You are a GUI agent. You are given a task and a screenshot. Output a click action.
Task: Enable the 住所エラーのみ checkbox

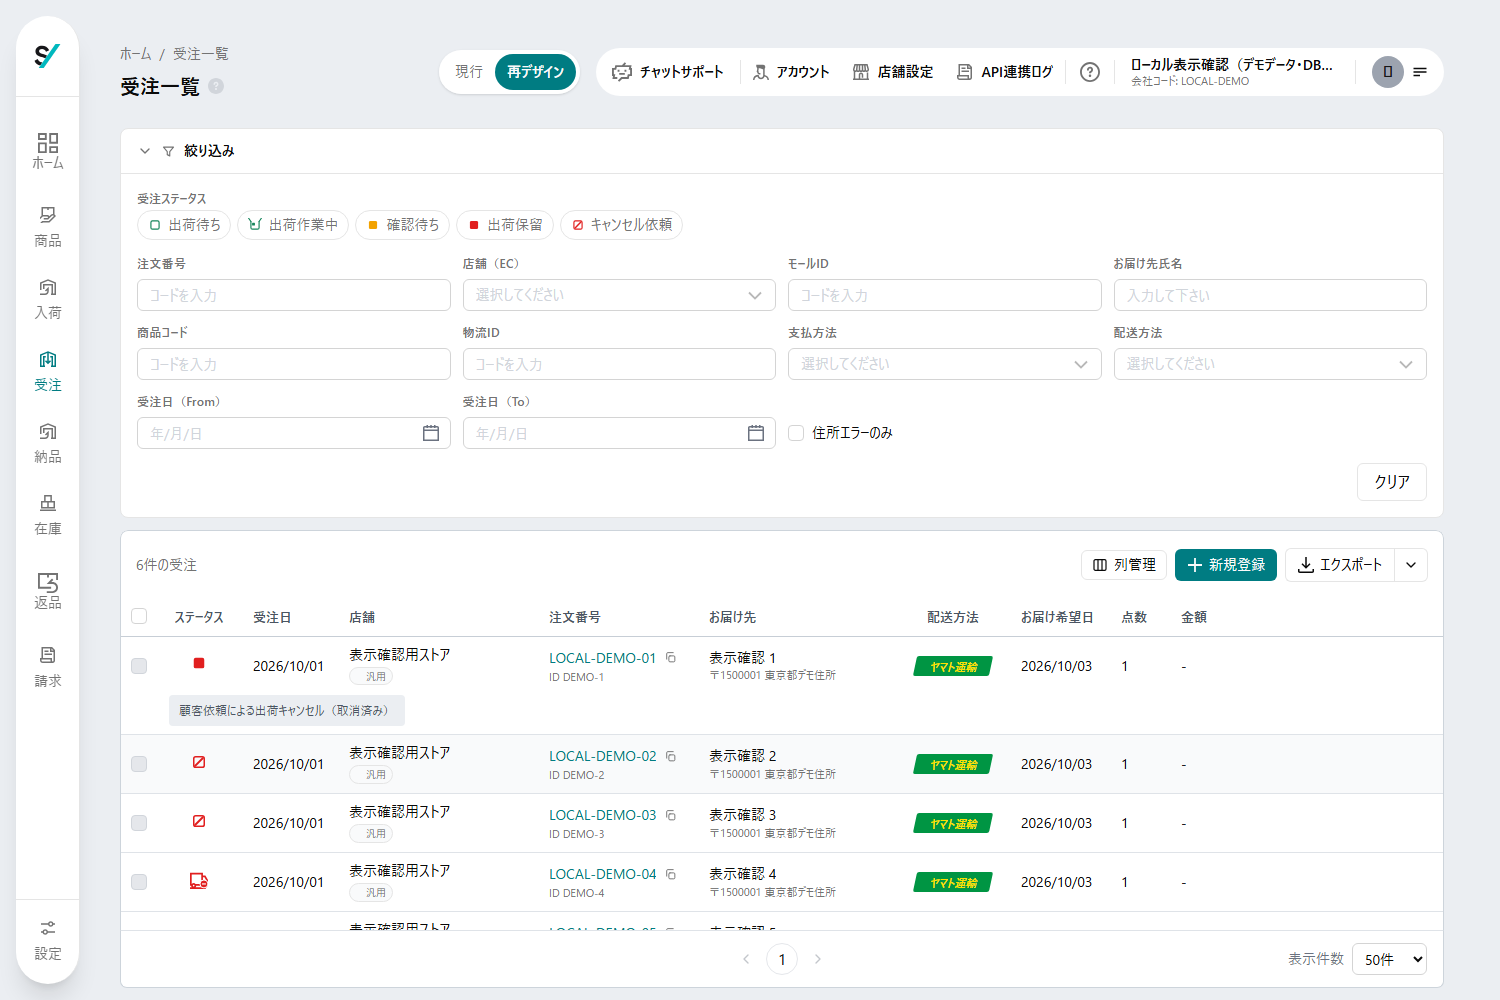(796, 433)
